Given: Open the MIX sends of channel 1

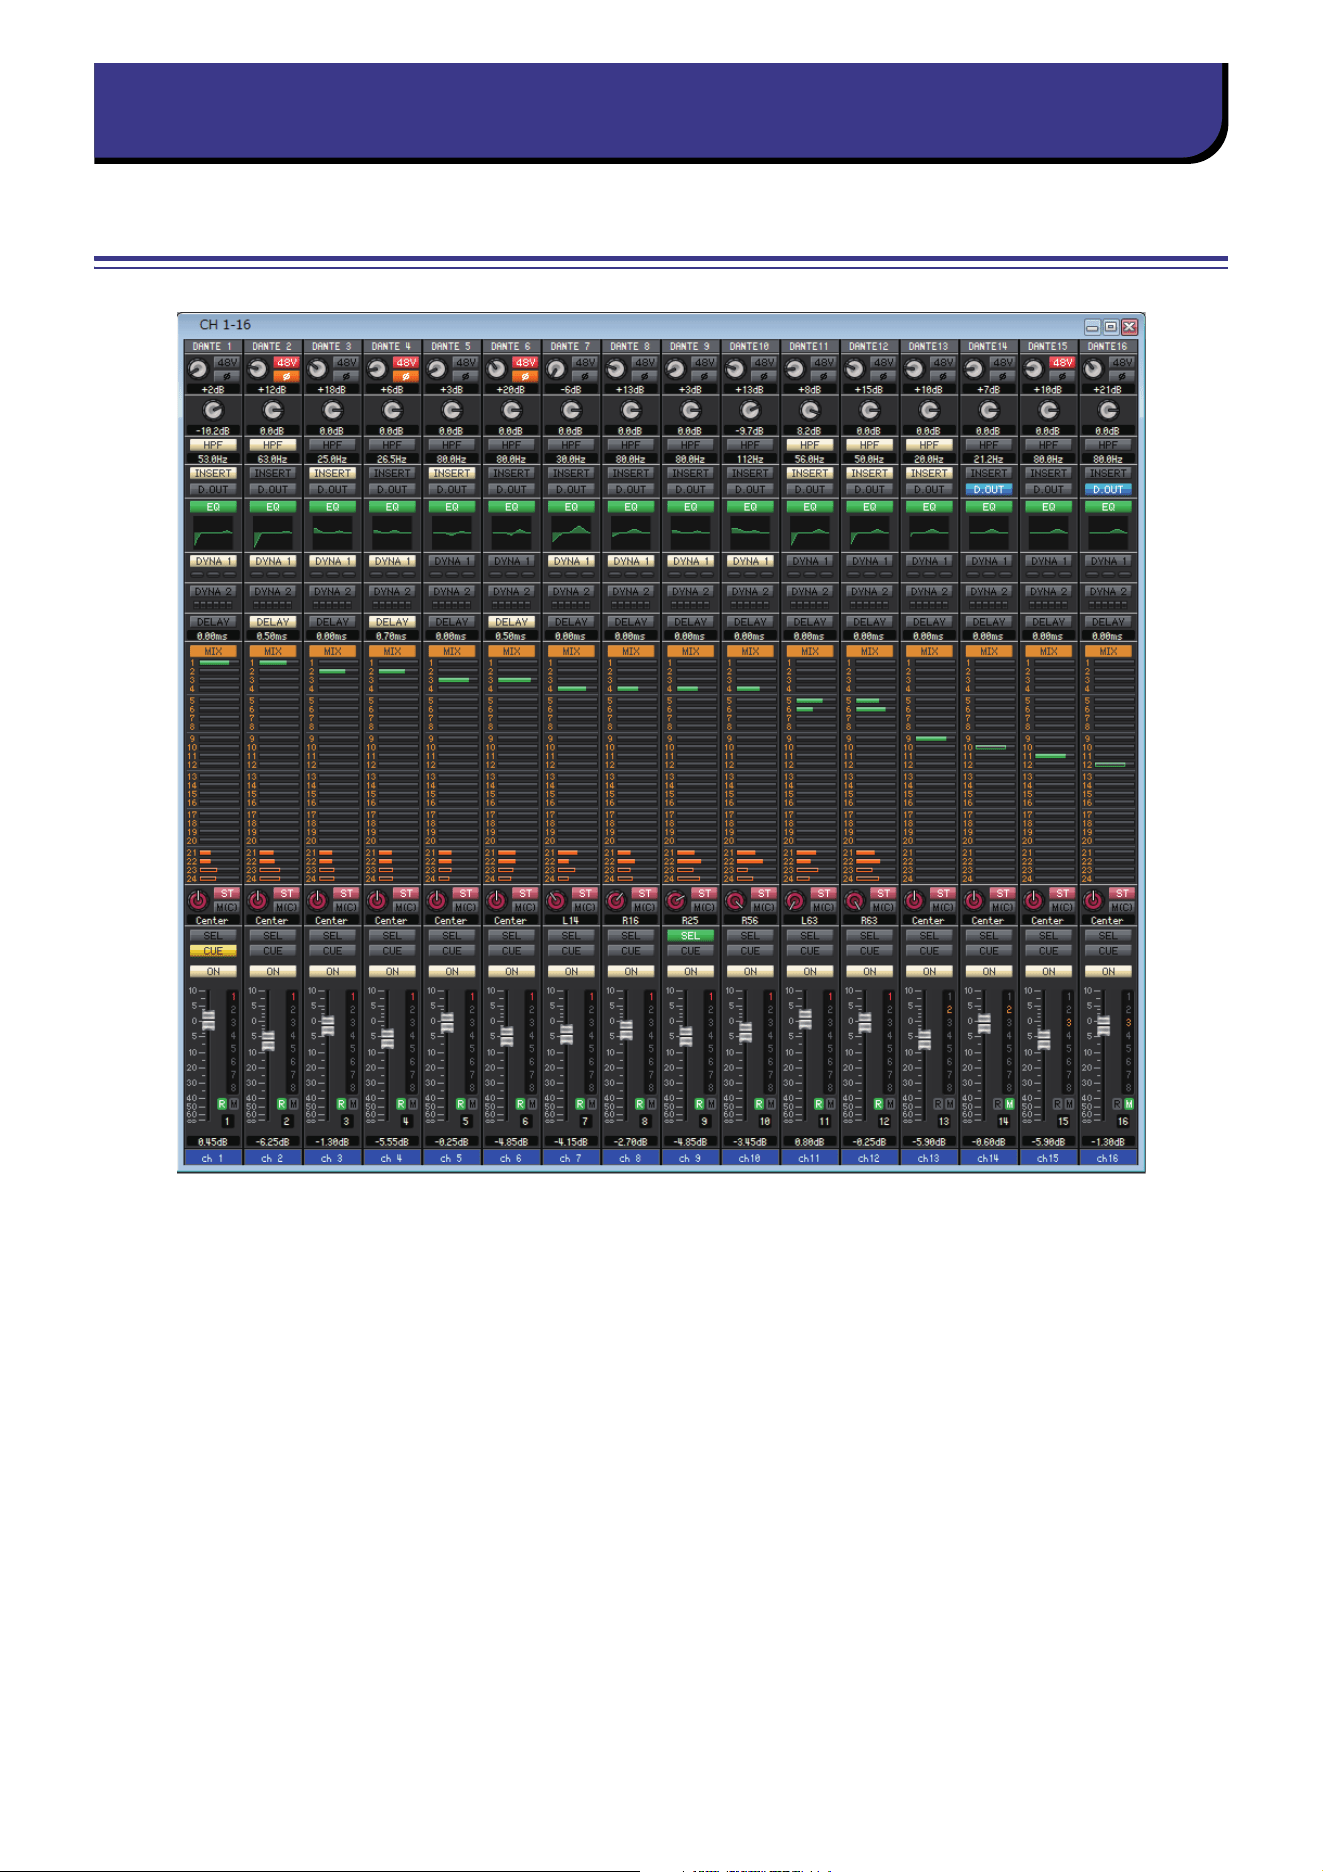Looking at the screenshot, I should pos(213,651).
